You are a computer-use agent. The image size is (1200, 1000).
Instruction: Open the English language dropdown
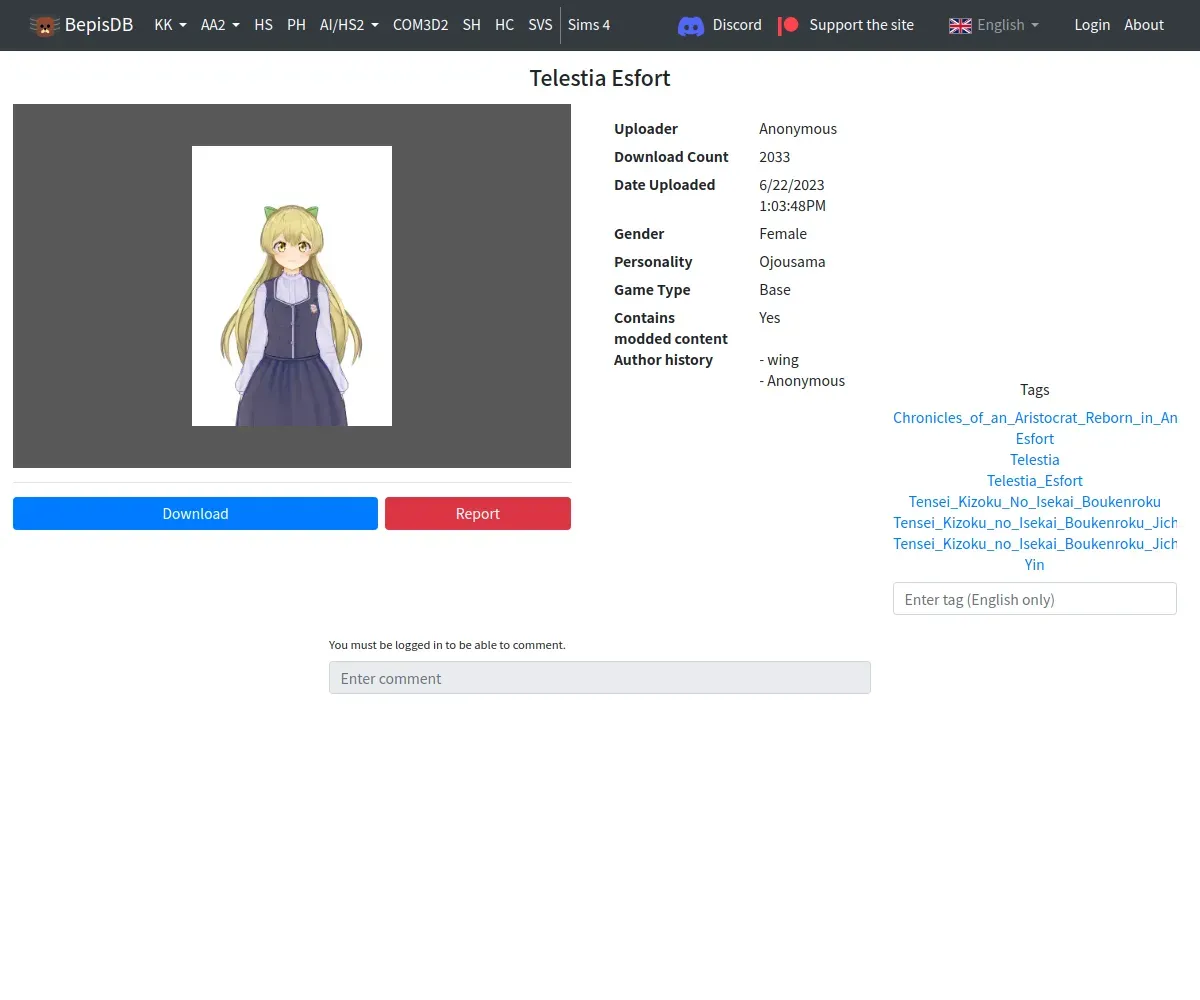coord(994,25)
